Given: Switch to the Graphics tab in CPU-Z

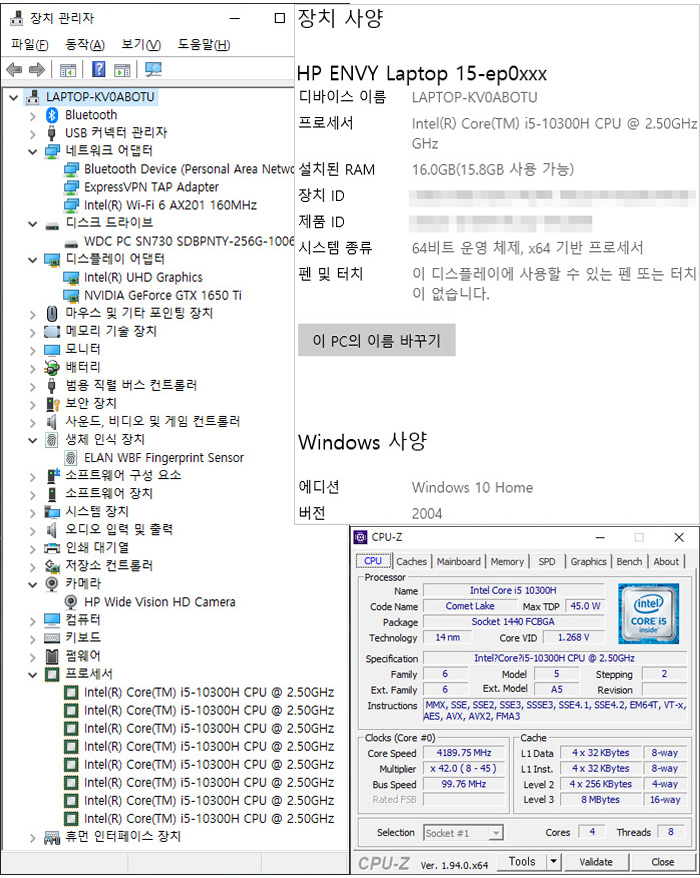Looking at the screenshot, I should point(589,561).
